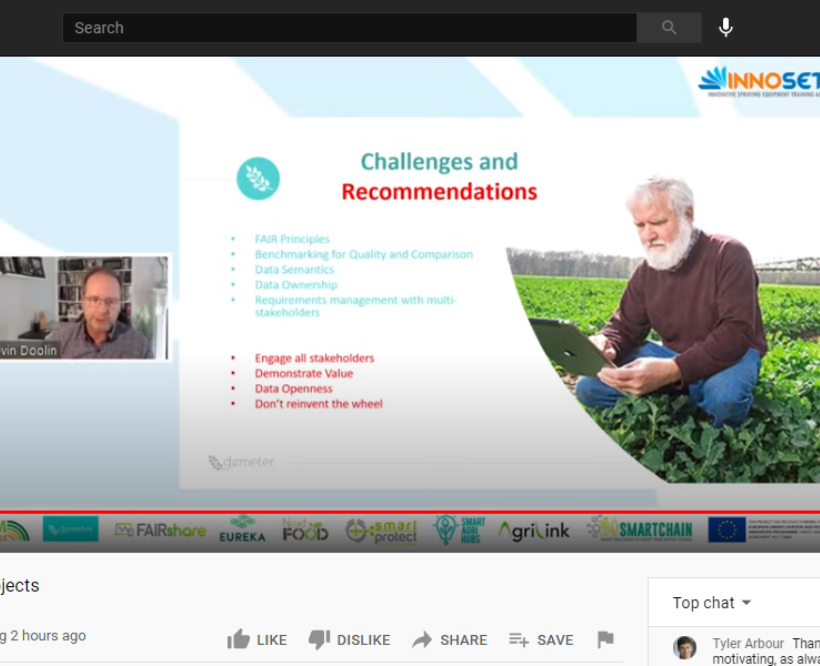Click the search magnifier button
This screenshot has width=820, height=666.
tap(669, 28)
